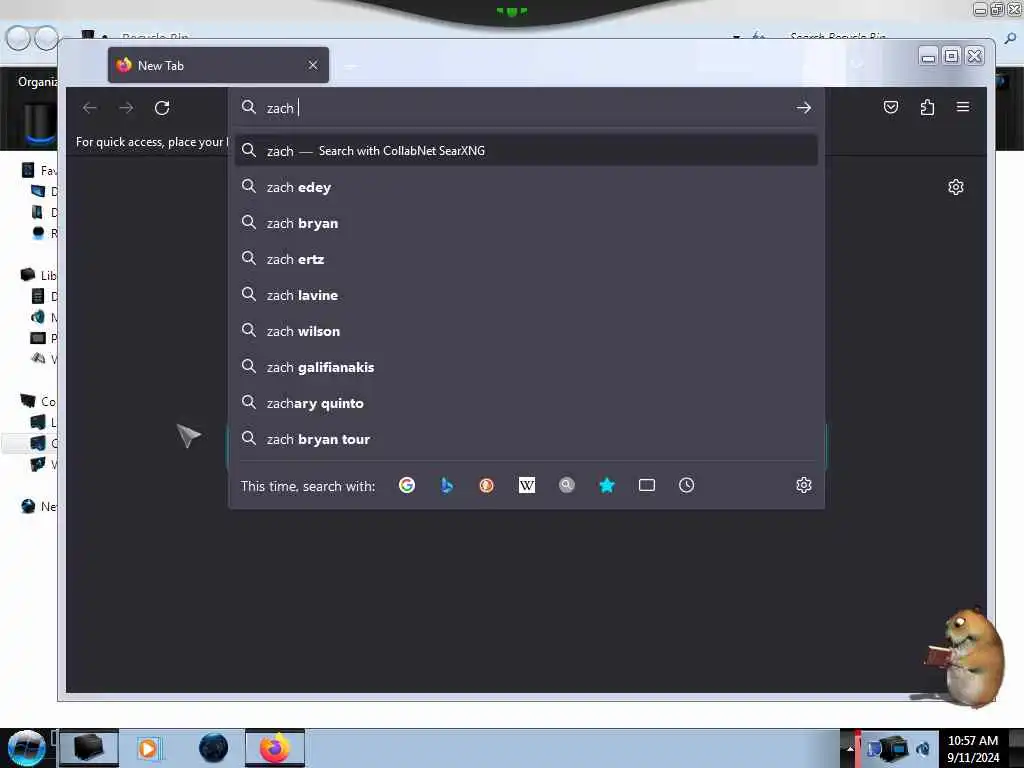Click inside the address bar typing 'zach'
1024x768 pixels.
pyautogui.click(x=526, y=108)
